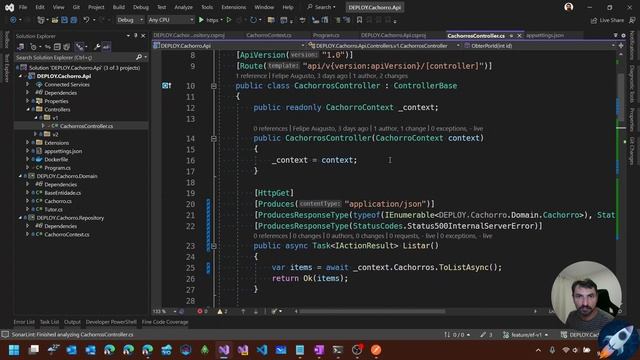Image resolution: width=640 pixels, height=360 pixels.
Task: Toggle Preview Selected Items in Solution Explorer
Action: pyautogui.click(x=106, y=47)
